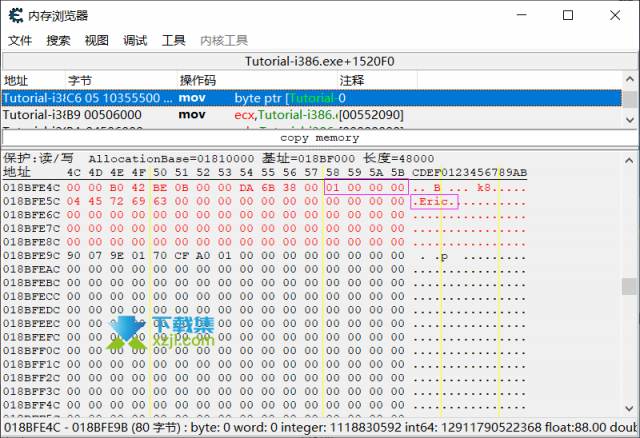Click the address 018BFE4C in hex view

point(31,188)
